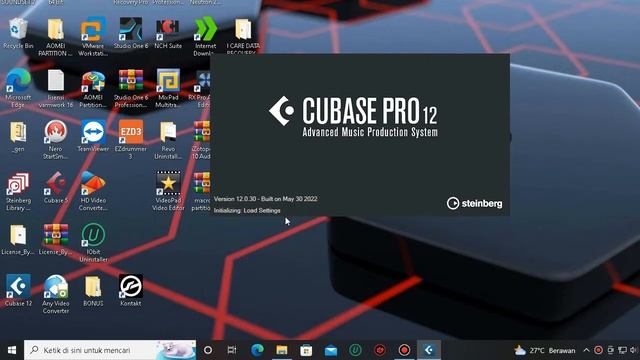Open the Revo Uninstaller folder
This screenshot has height=360, width=640.
click(168, 139)
